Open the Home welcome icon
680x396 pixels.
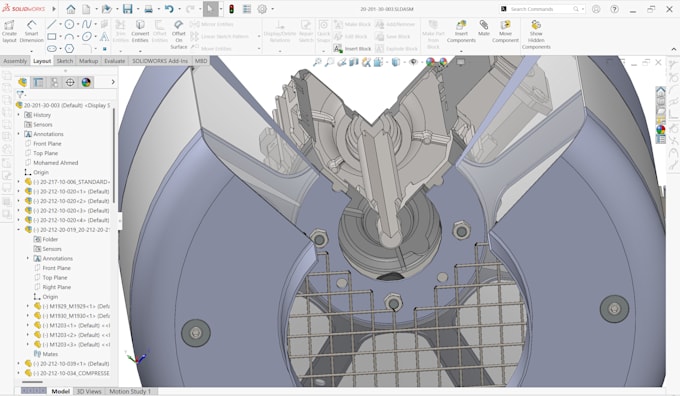click(71, 9)
